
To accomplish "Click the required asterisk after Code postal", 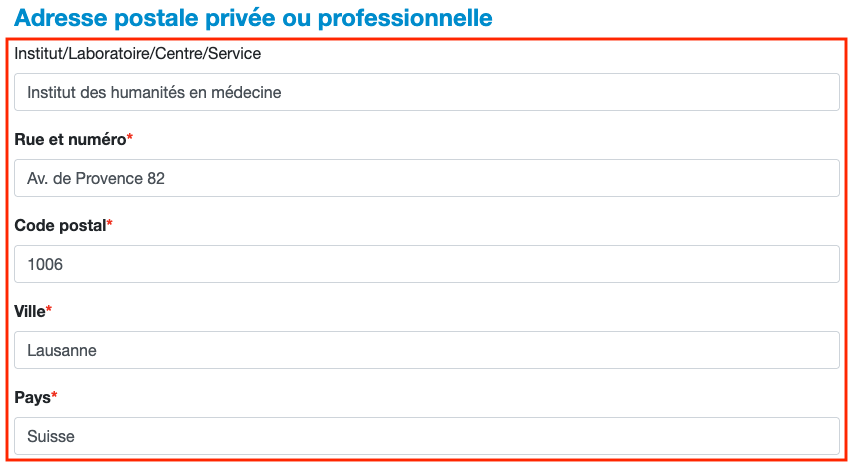I will click(x=110, y=223).
